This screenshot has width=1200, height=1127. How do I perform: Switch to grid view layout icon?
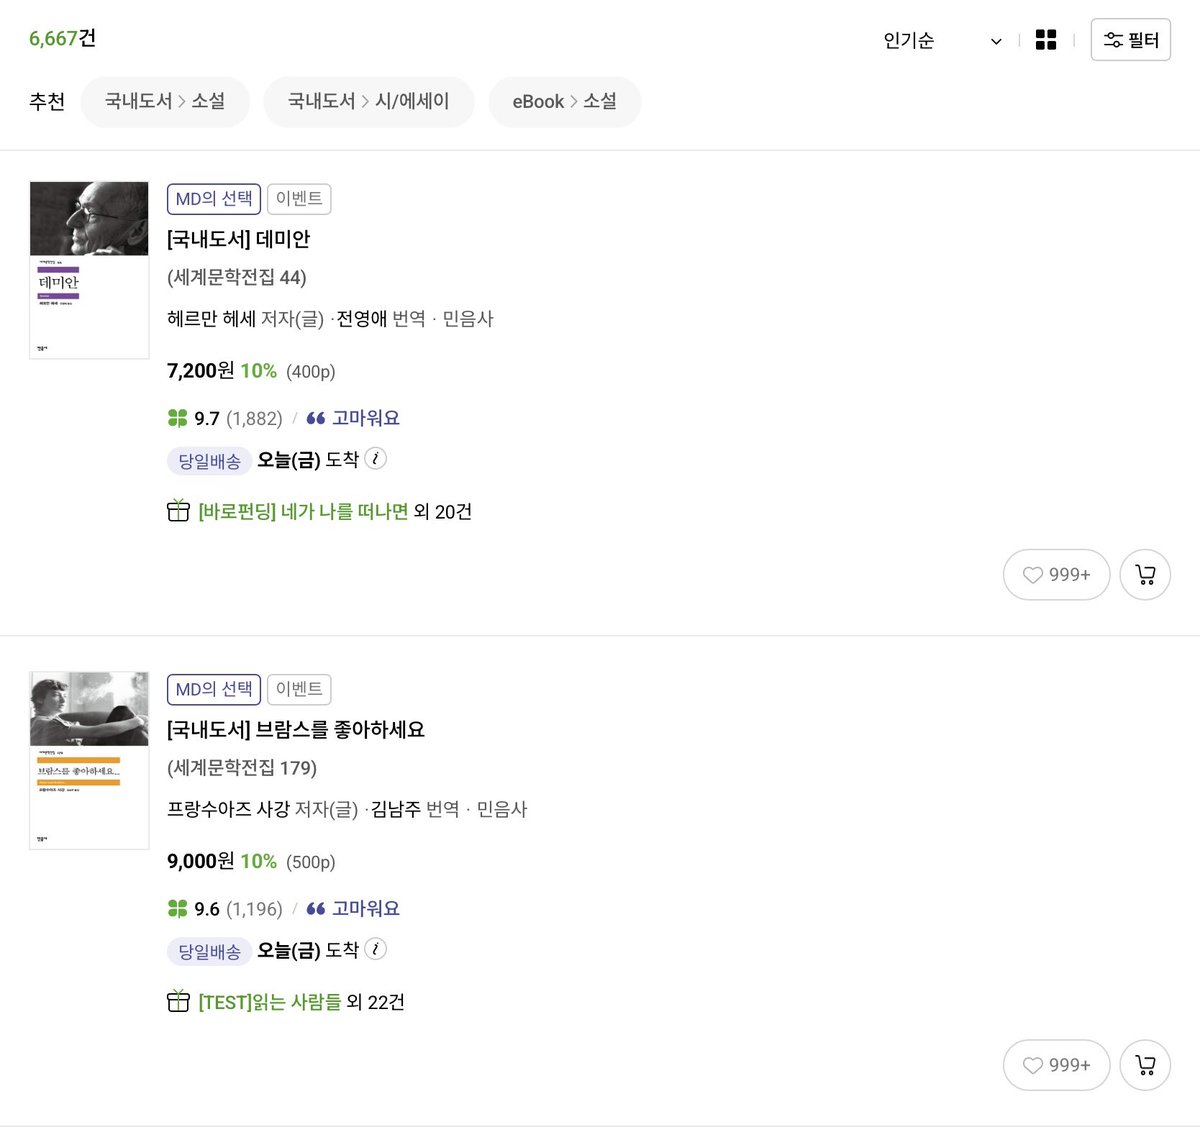pyautogui.click(x=1046, y=40)
